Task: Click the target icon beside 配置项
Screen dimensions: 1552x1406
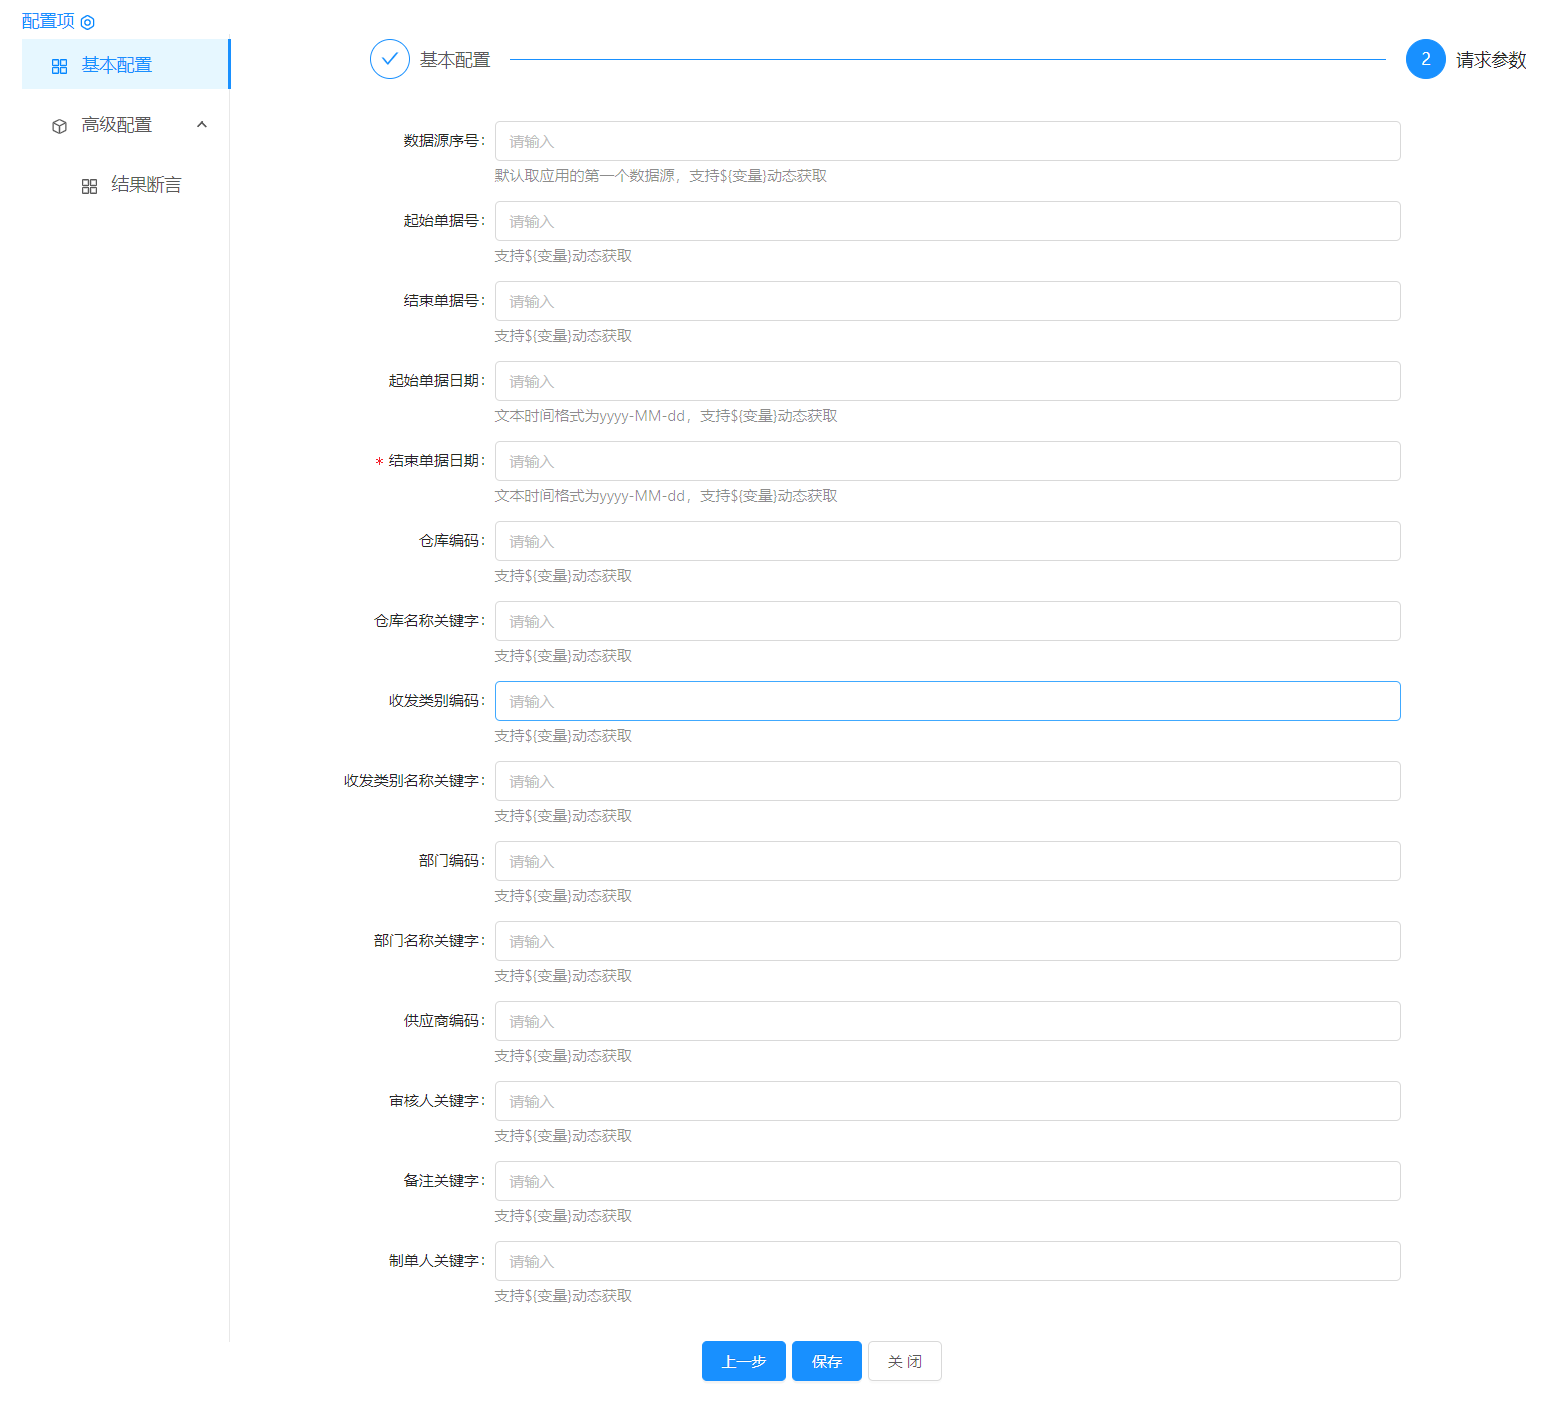Action: tap(87, 22)
